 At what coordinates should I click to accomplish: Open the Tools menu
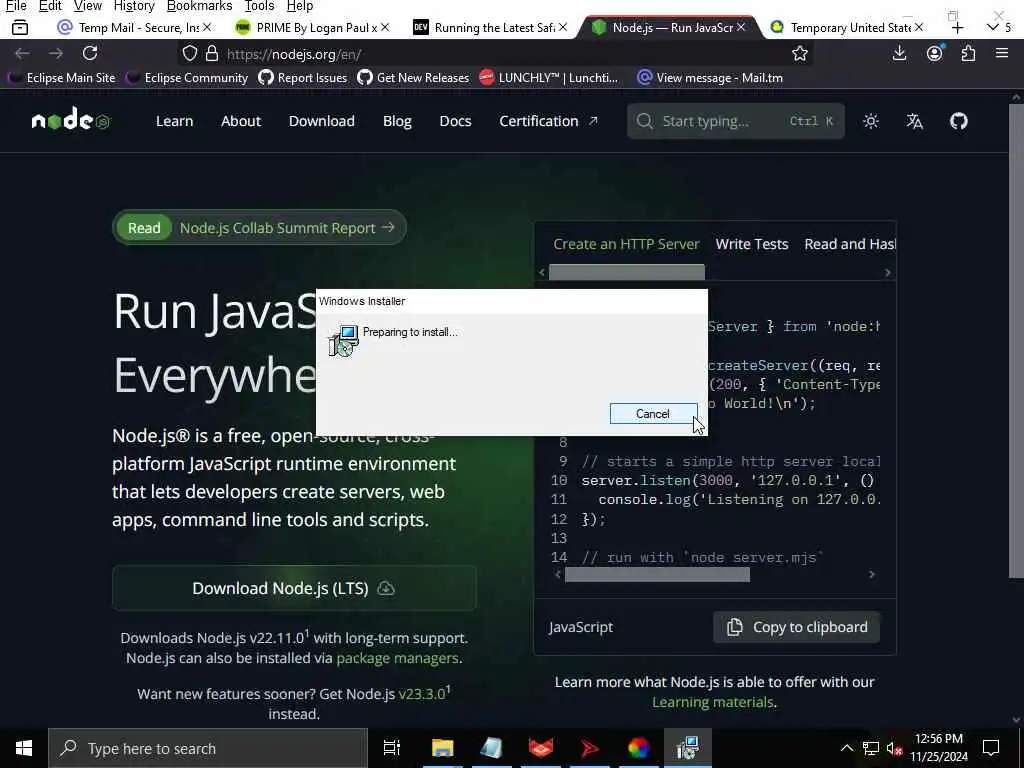(259, 6)
